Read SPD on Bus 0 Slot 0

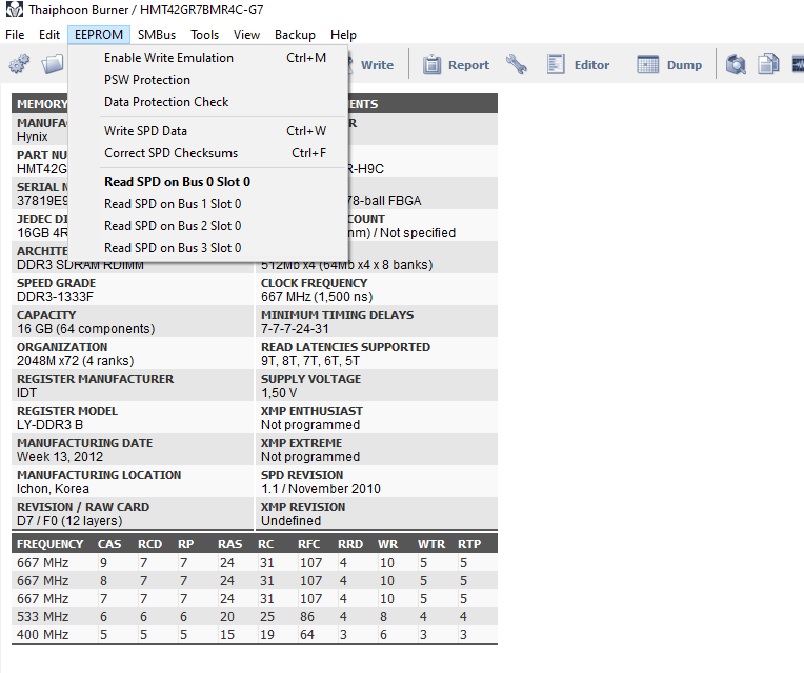(x=208, y=182)
